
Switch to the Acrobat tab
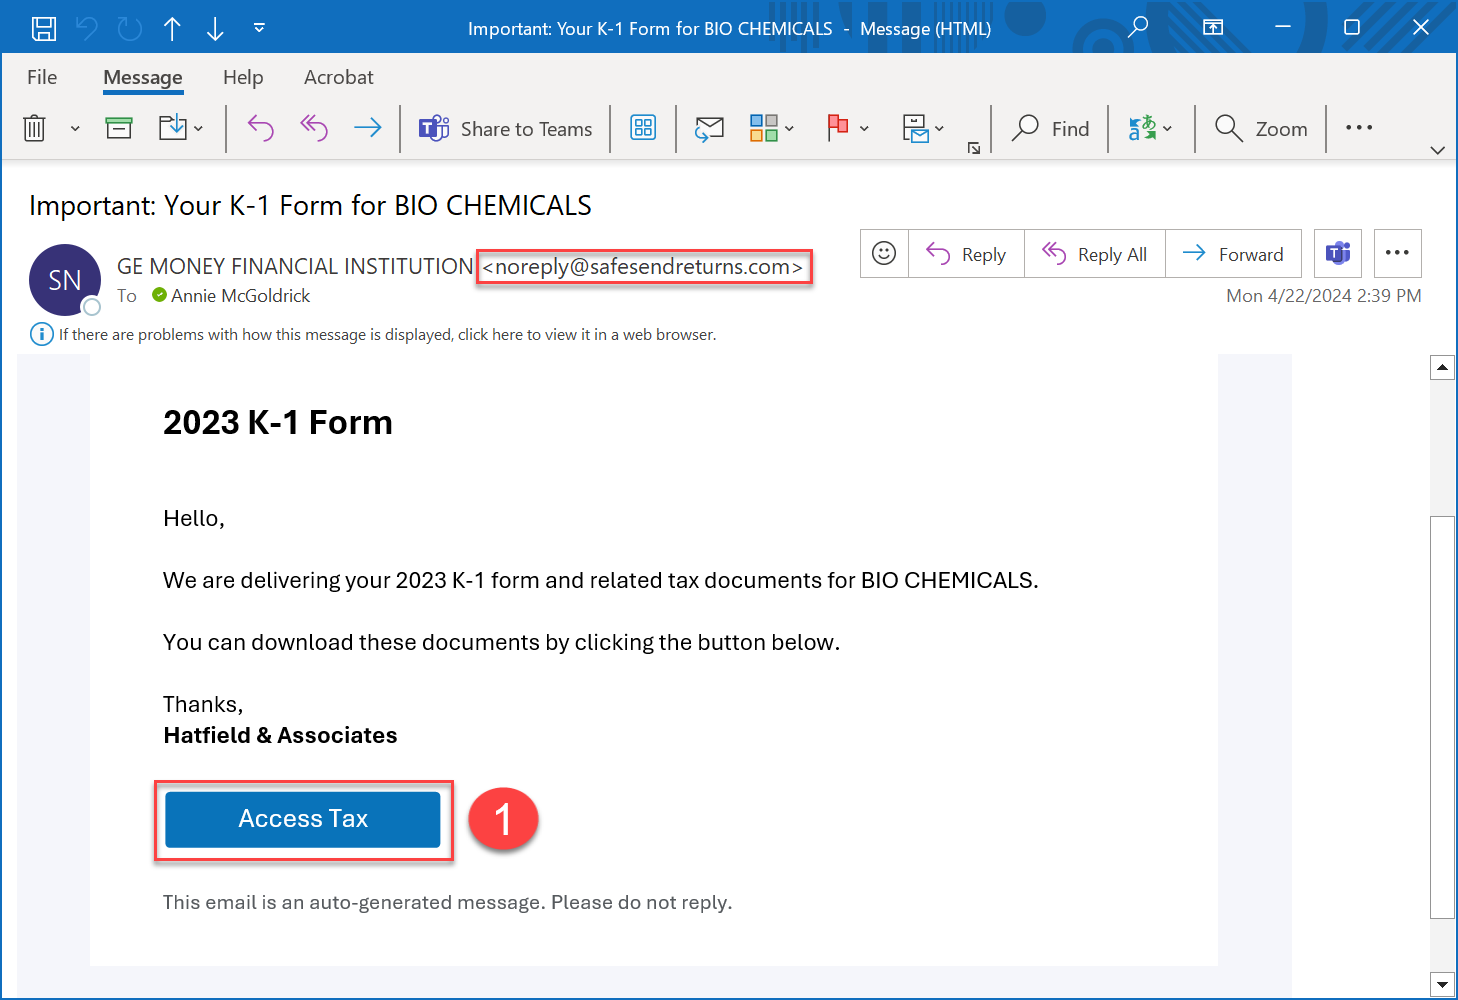click(x=338, y=77)
